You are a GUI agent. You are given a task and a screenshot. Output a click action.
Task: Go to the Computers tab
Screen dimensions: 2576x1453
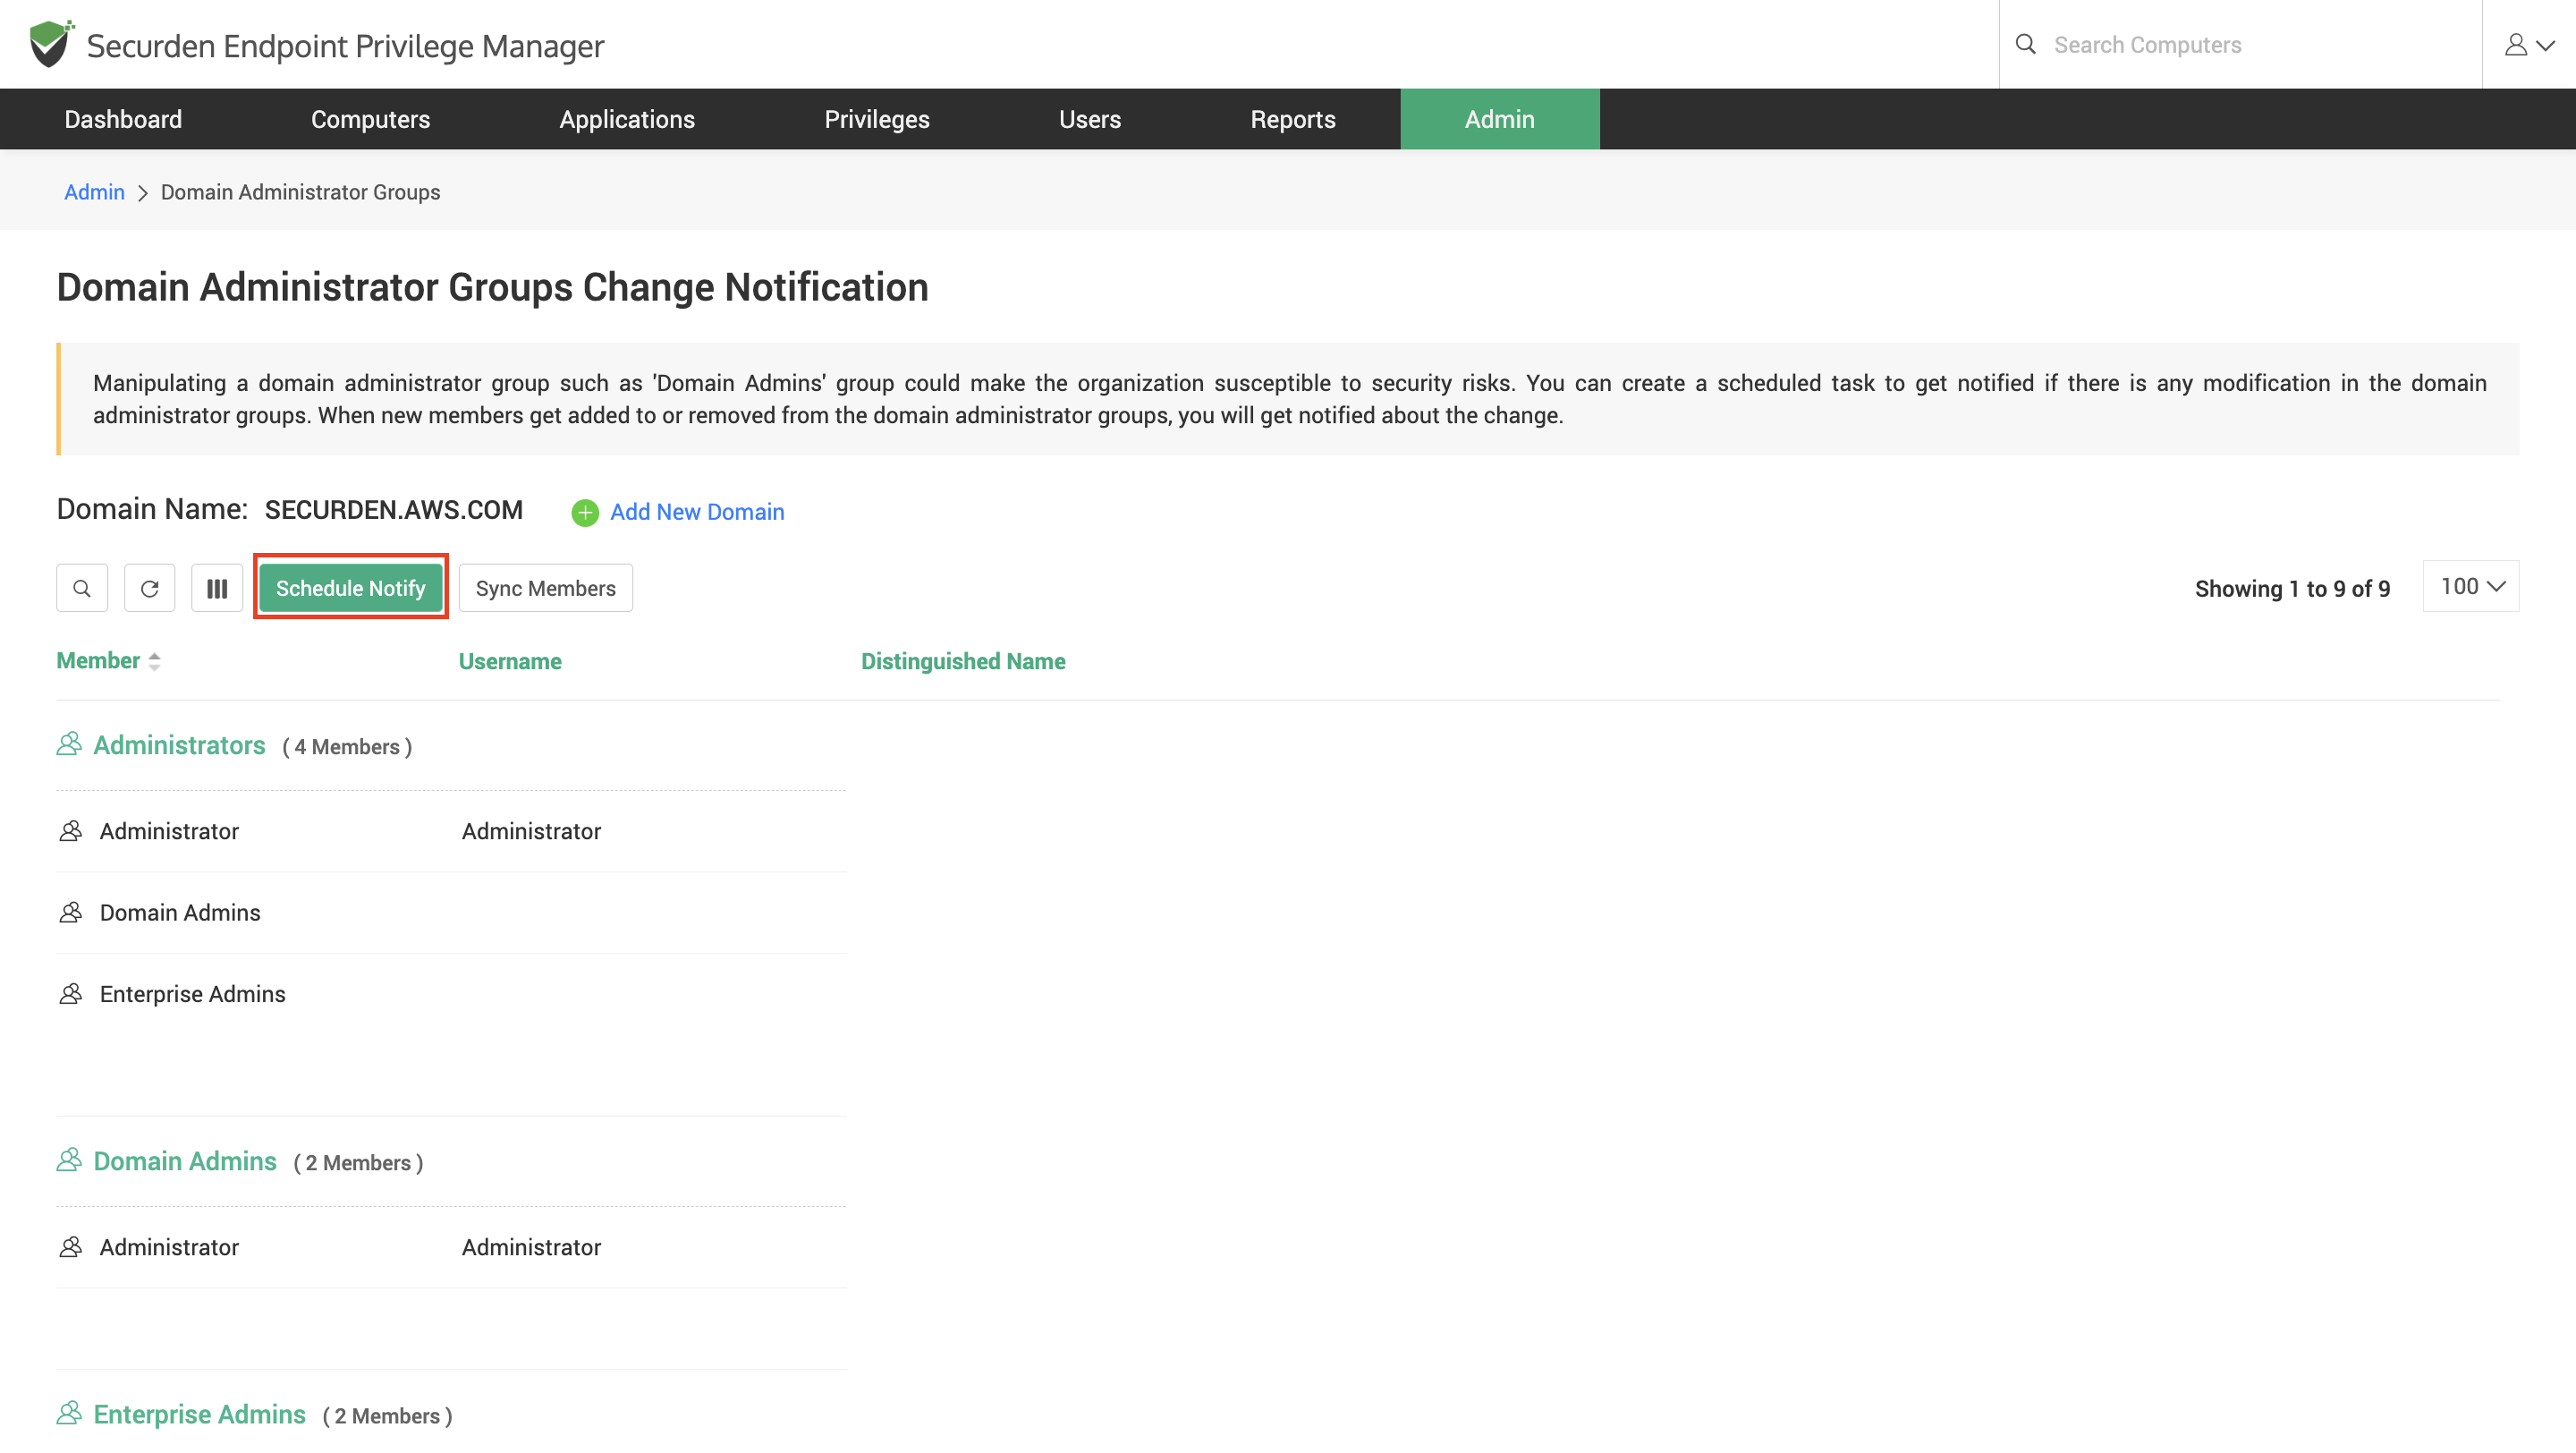click(370, 119)
